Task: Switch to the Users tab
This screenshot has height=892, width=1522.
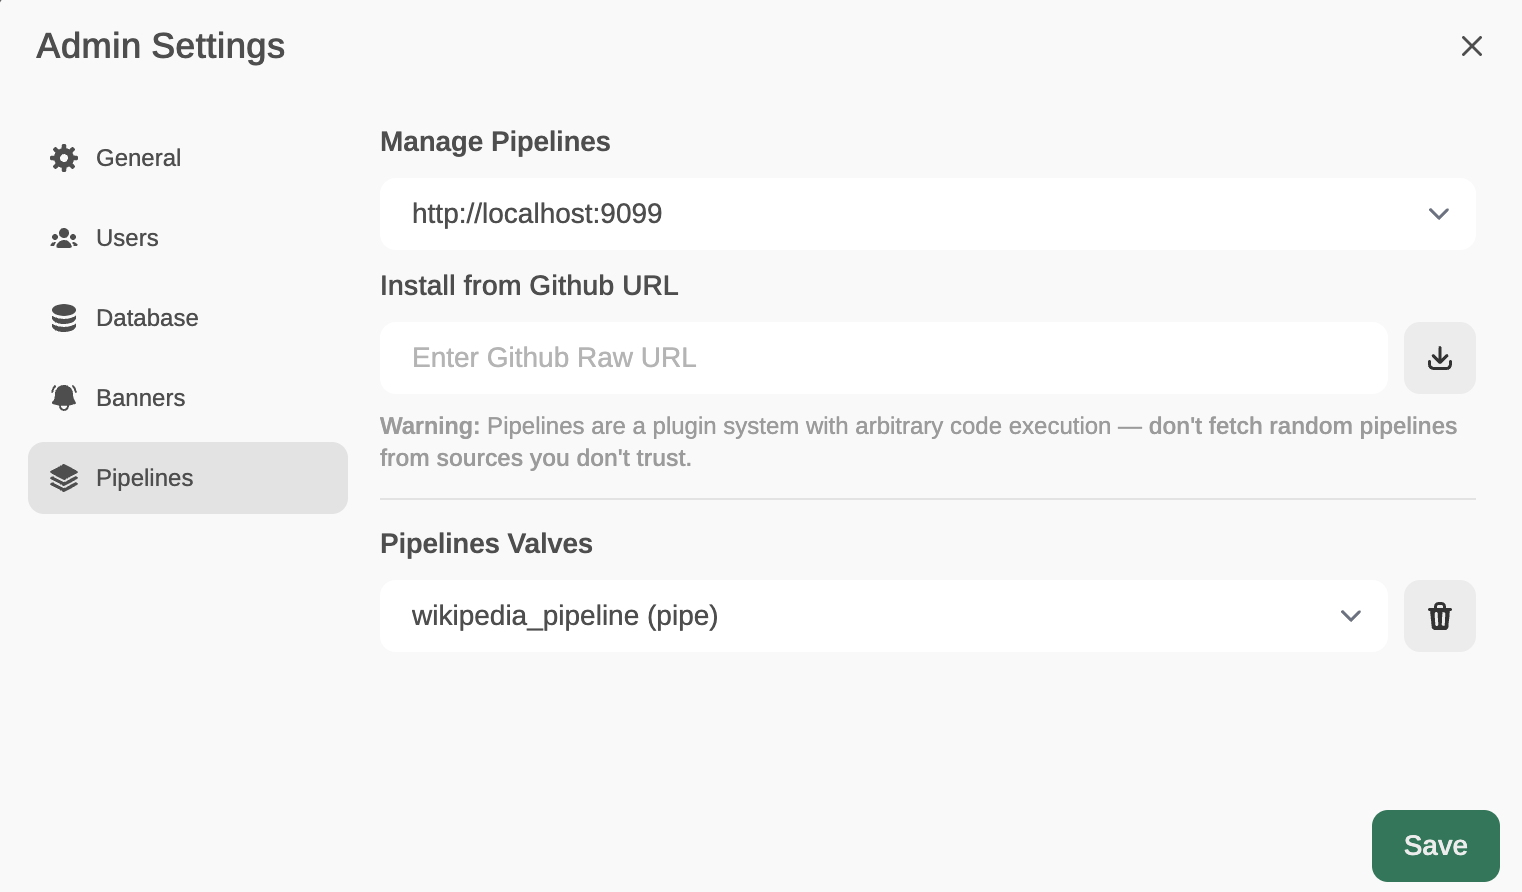Action: 188,238
